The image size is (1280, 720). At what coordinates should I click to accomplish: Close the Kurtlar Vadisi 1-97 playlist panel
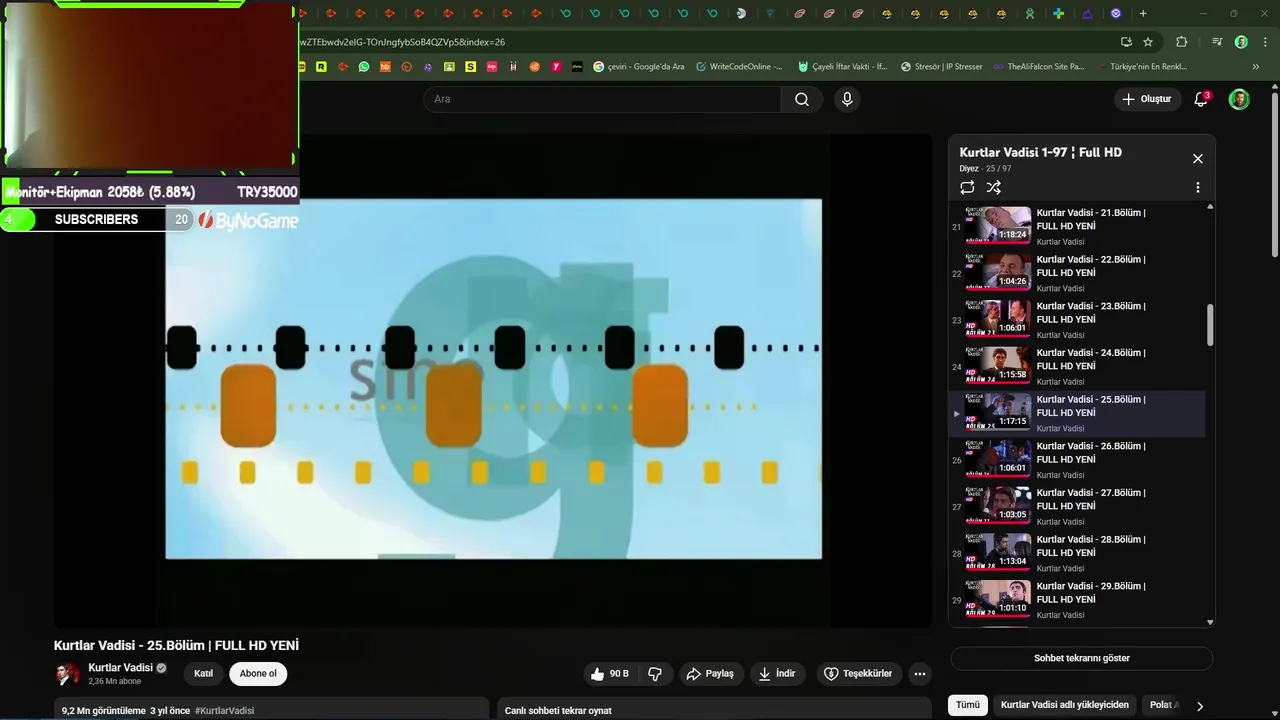[x=1198, y=158]
